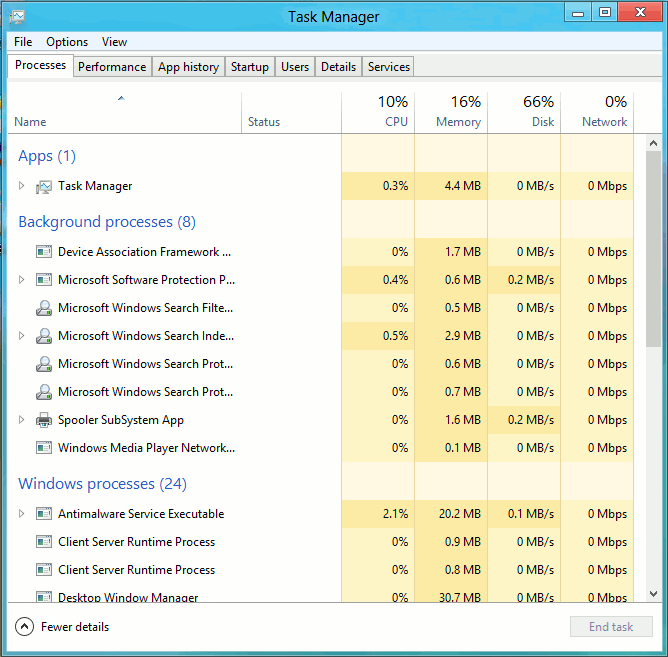Viewport: 668px width, 657px height.
Task: Open the View menu
Action: [x=114, y=42]
